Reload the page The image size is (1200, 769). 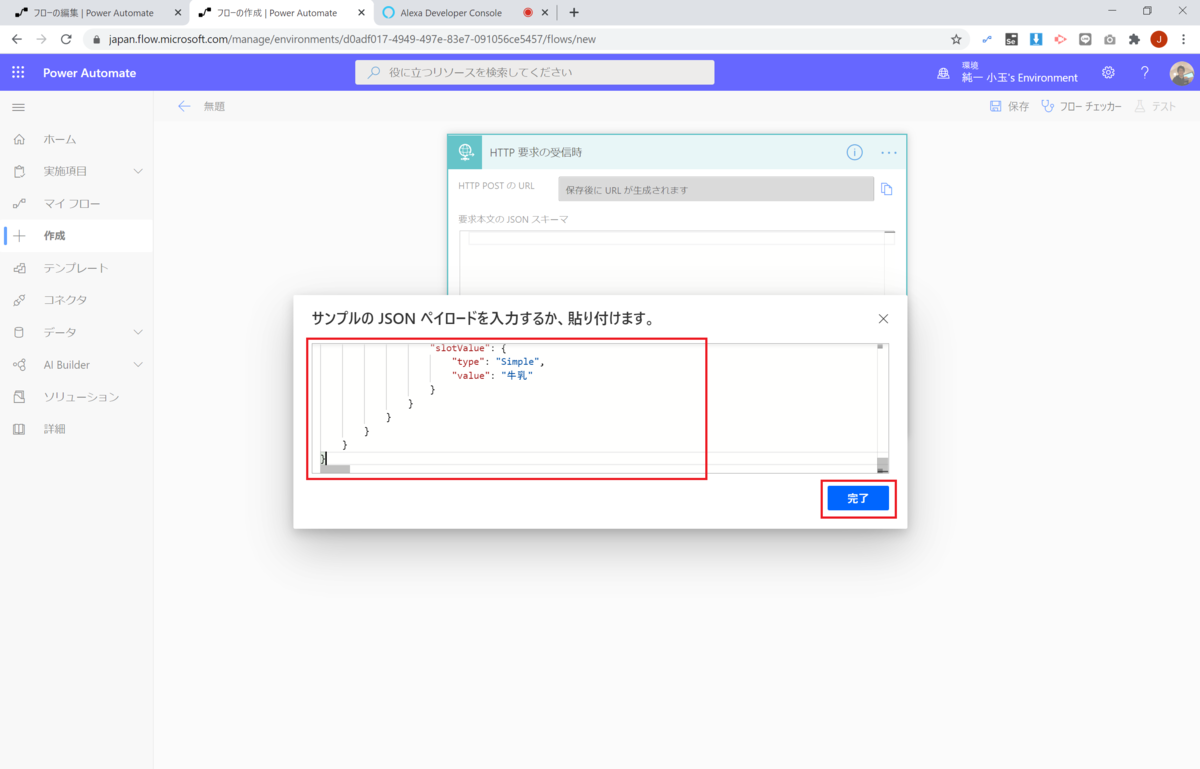coord(66,39)
